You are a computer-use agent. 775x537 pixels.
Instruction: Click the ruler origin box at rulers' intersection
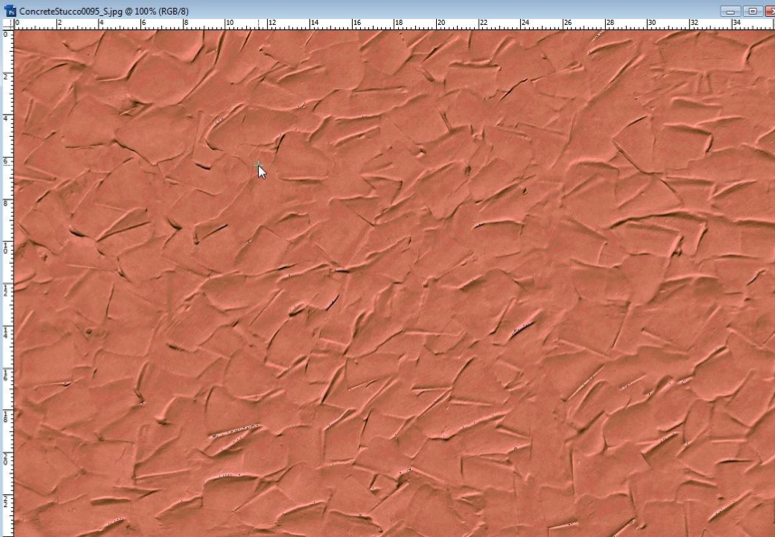click(x=6, y=24)
